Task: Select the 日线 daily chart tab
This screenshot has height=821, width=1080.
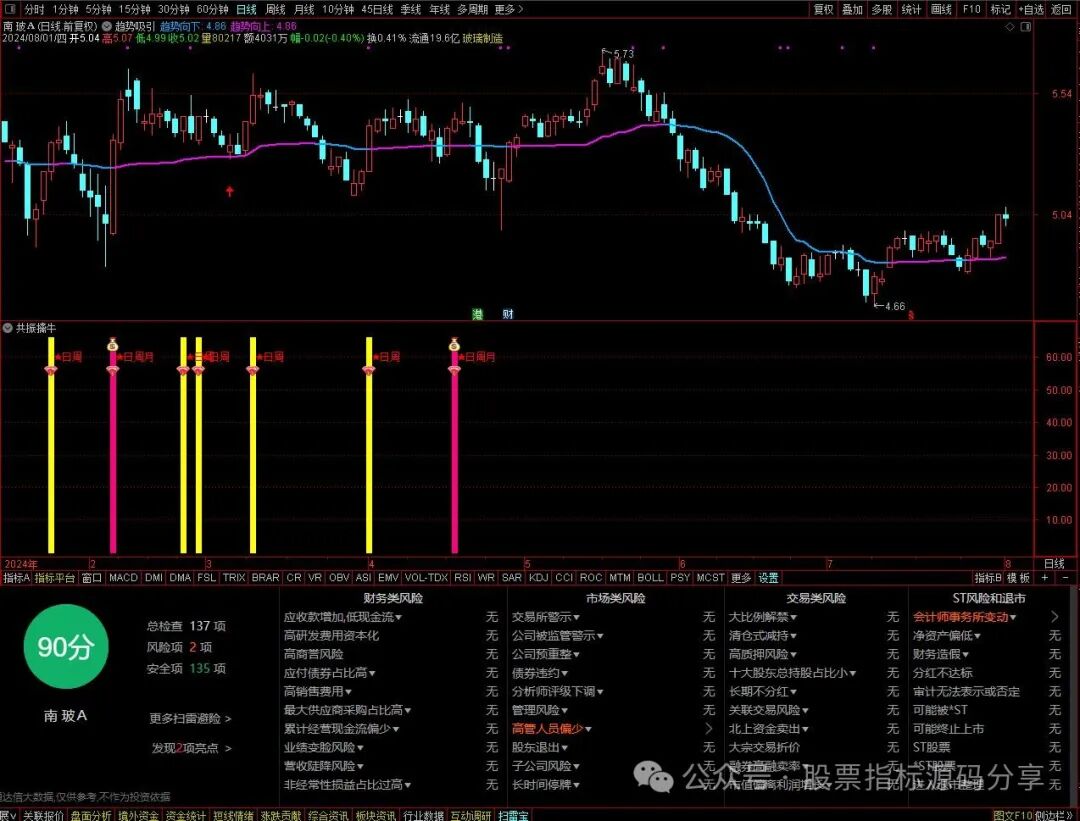Action: [246, 9]
